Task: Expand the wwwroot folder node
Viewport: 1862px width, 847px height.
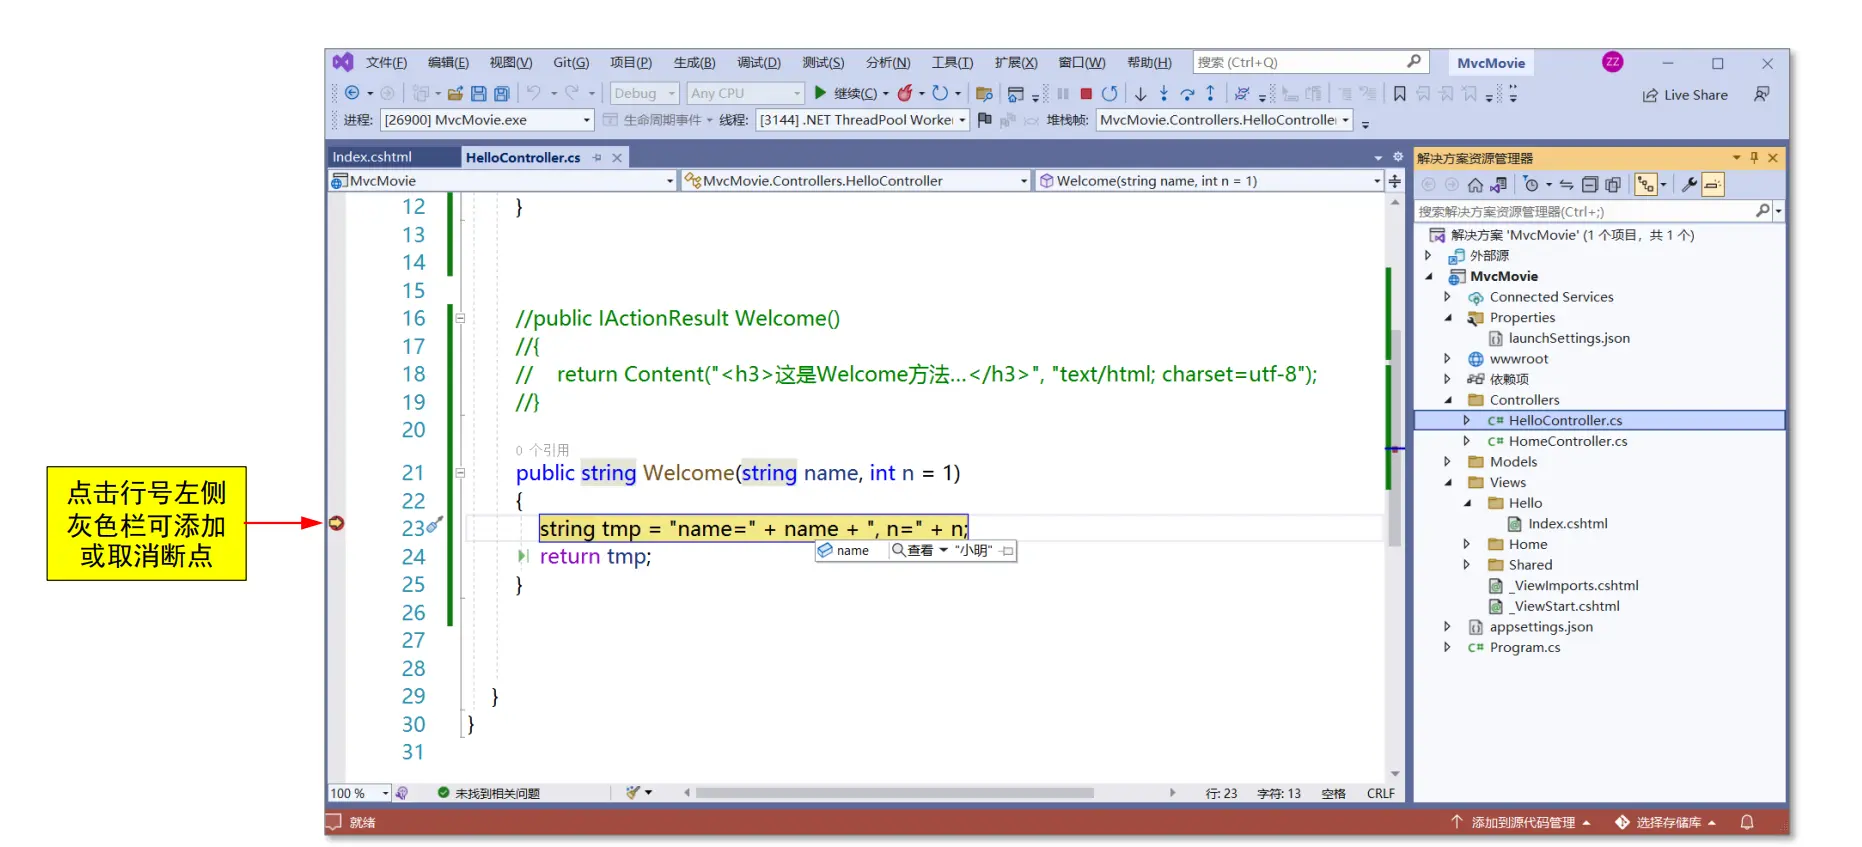Action: click(1447, 358)
